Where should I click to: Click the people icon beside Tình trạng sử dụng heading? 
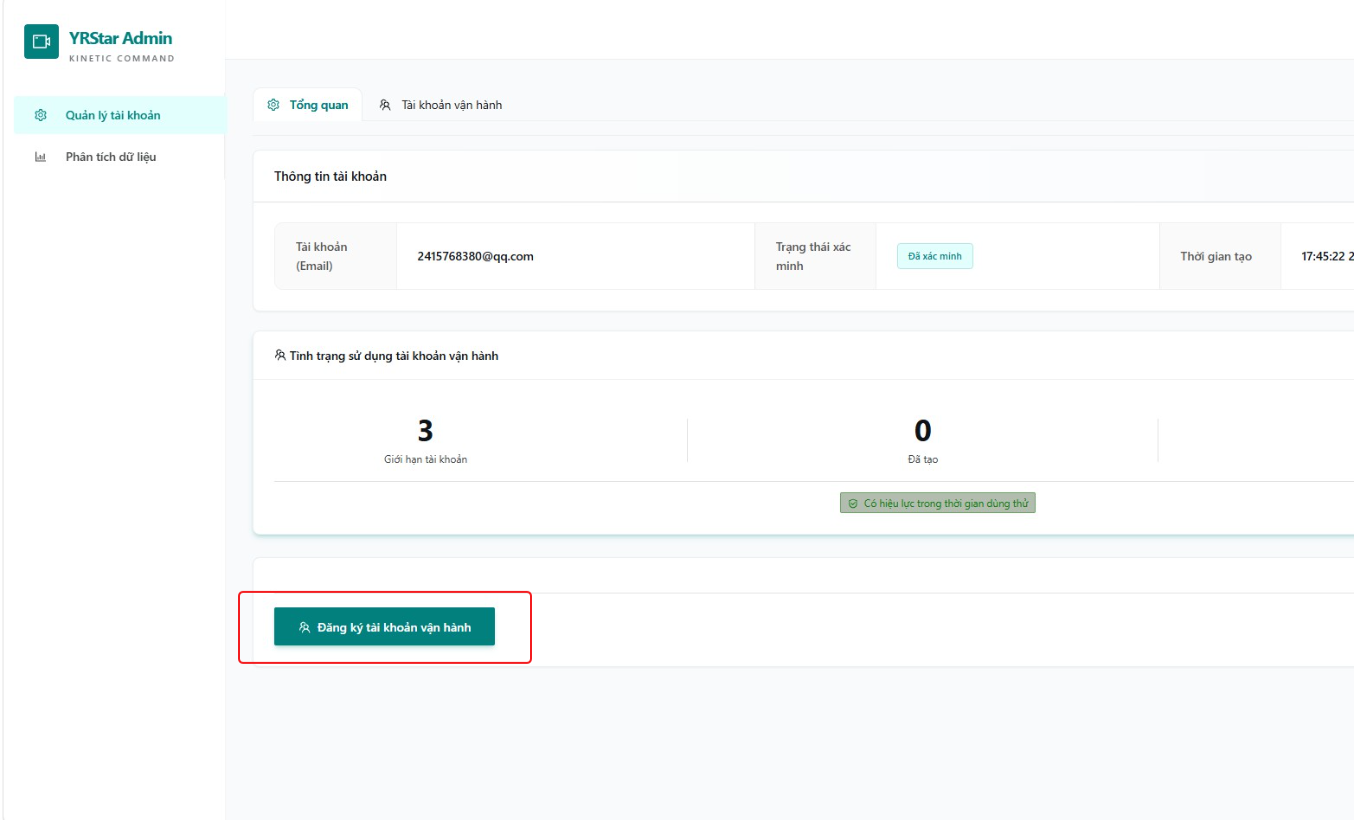tap(280, 355)
